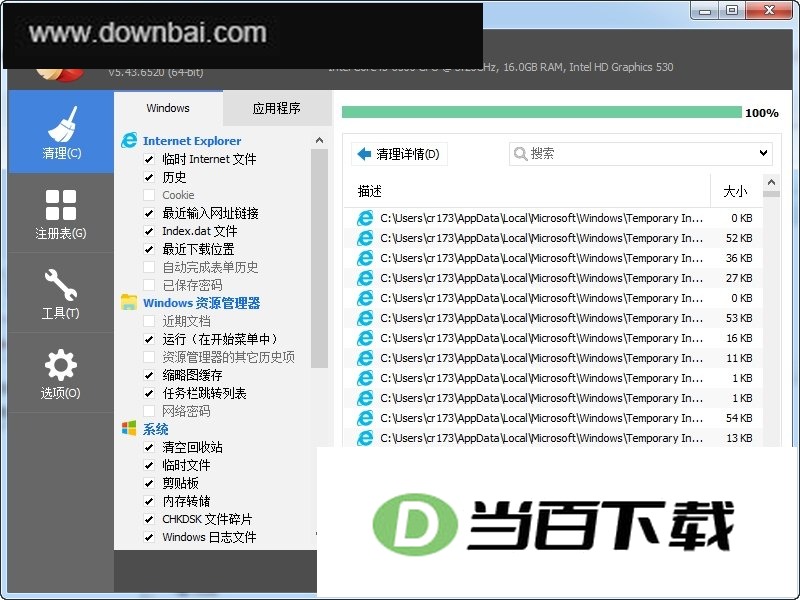Select the Windows 资源管理器 heading
Viewport: 800px width, 600px height.
(x=202, y=303)
